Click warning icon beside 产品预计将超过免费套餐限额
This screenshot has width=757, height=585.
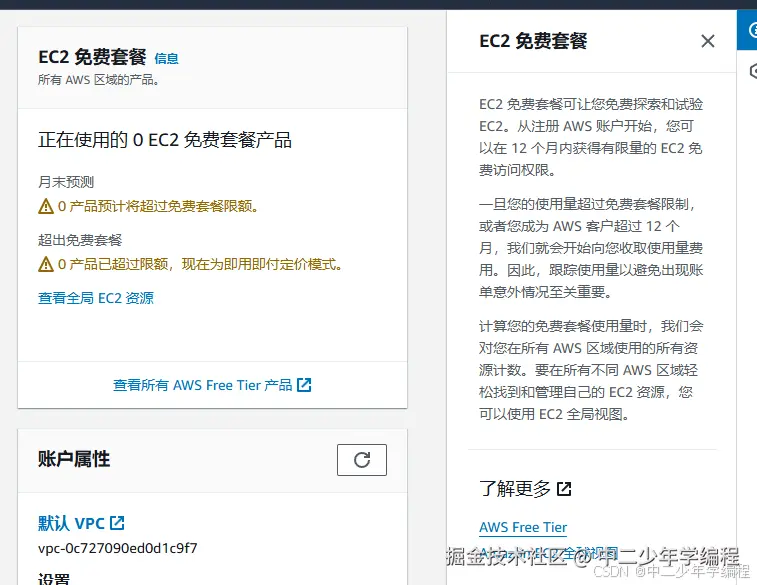[x=46, y=206]
